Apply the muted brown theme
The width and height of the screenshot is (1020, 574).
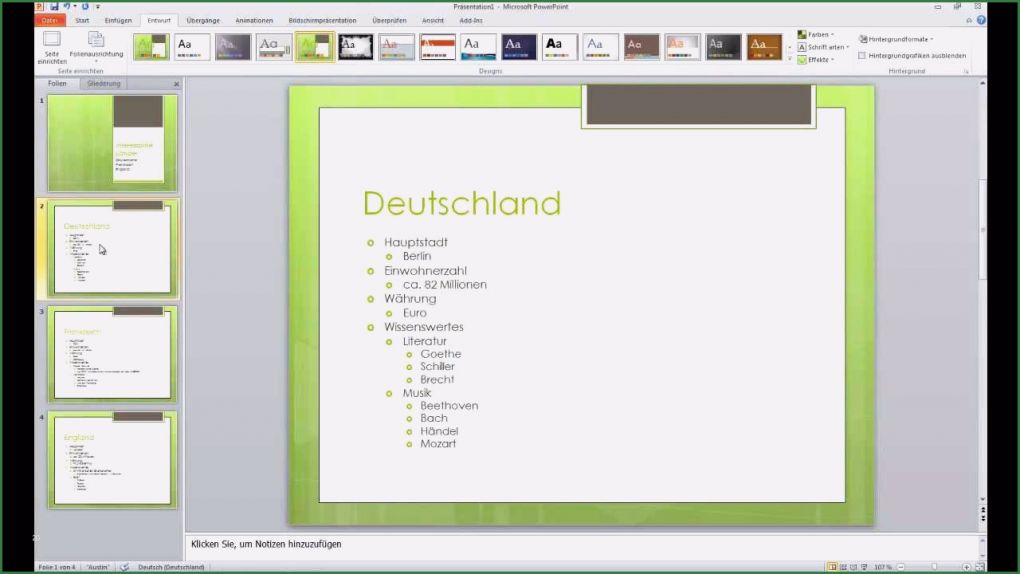pos(641,47)
